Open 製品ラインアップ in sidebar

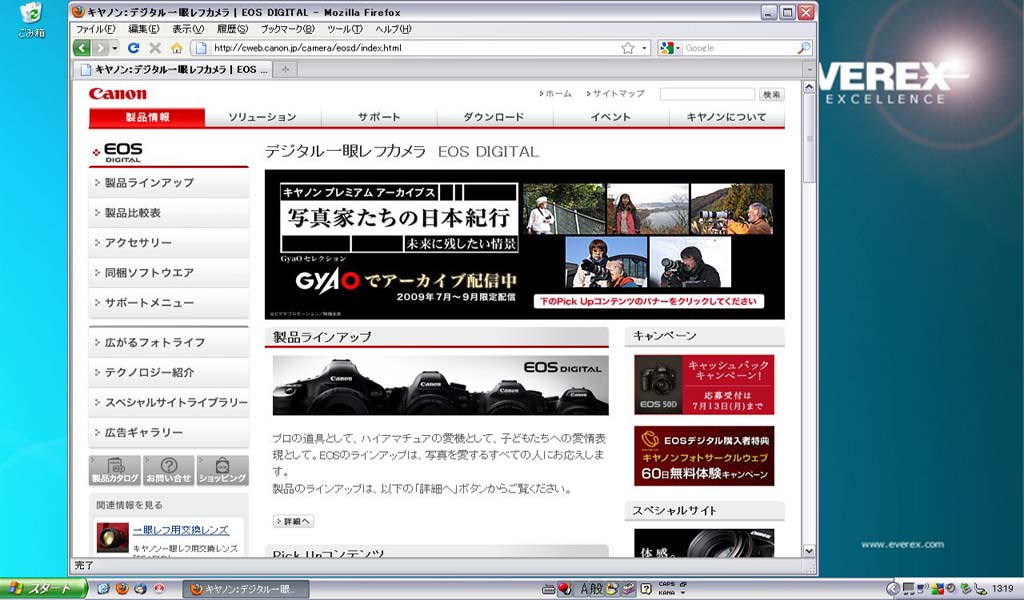tap(168, 183)
